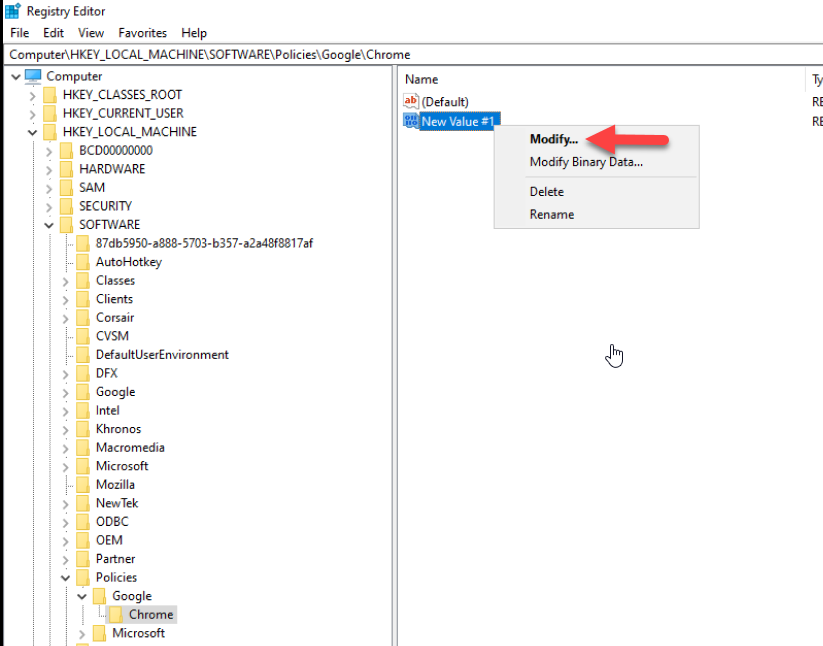Select the Microsoft key under SOFTWARE
Image resolution: width=823 pixels, height=646 pixels.
point(122,466)
